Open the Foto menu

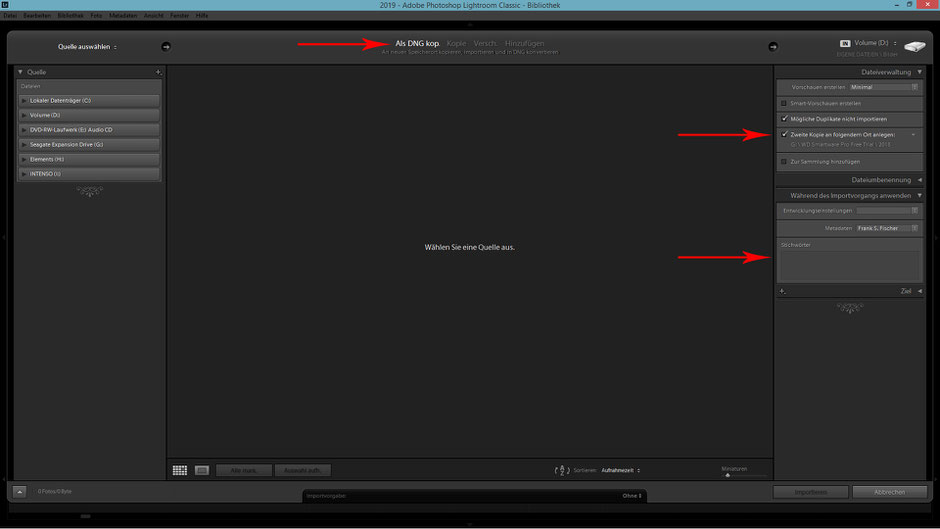pos(96,16)
